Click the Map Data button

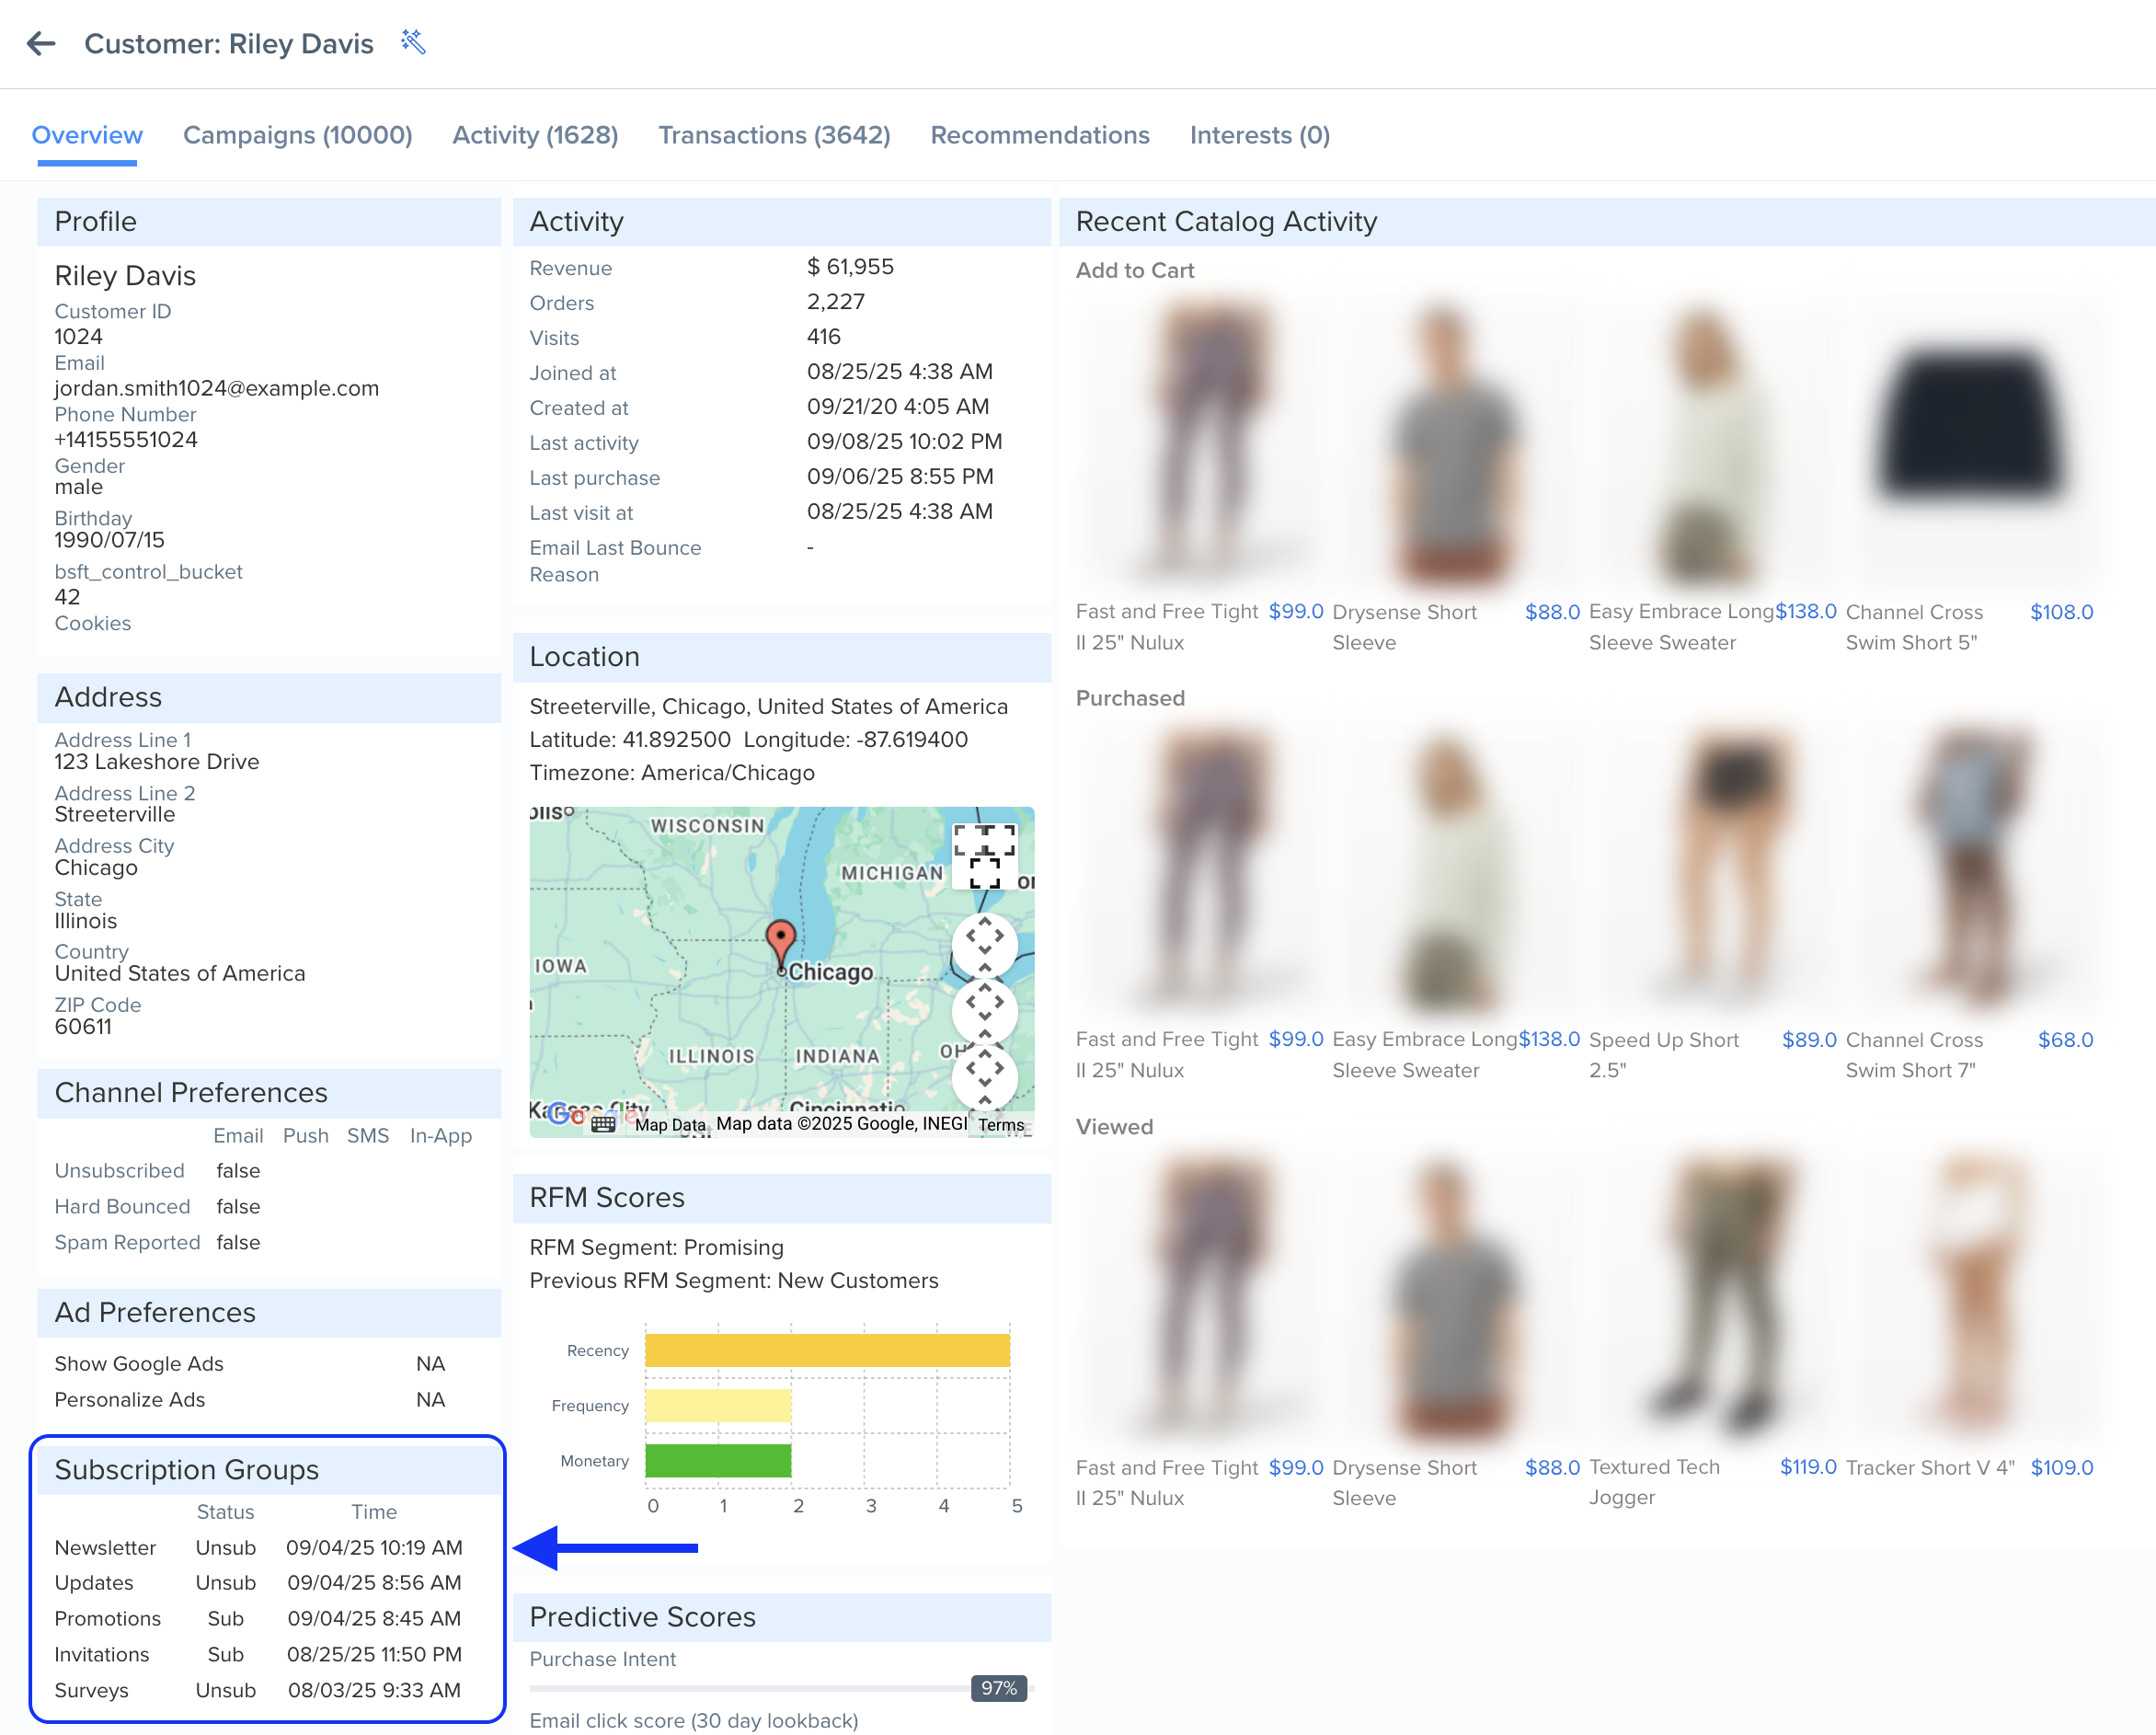(x=670, y=1124)
